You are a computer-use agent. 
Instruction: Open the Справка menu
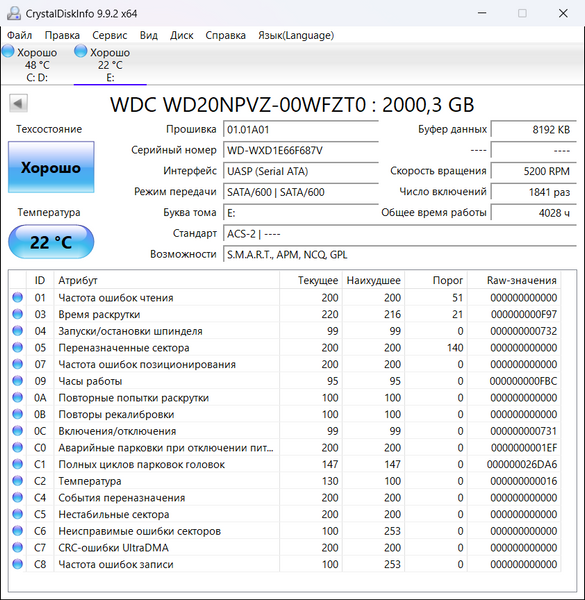tap(225, 35)
